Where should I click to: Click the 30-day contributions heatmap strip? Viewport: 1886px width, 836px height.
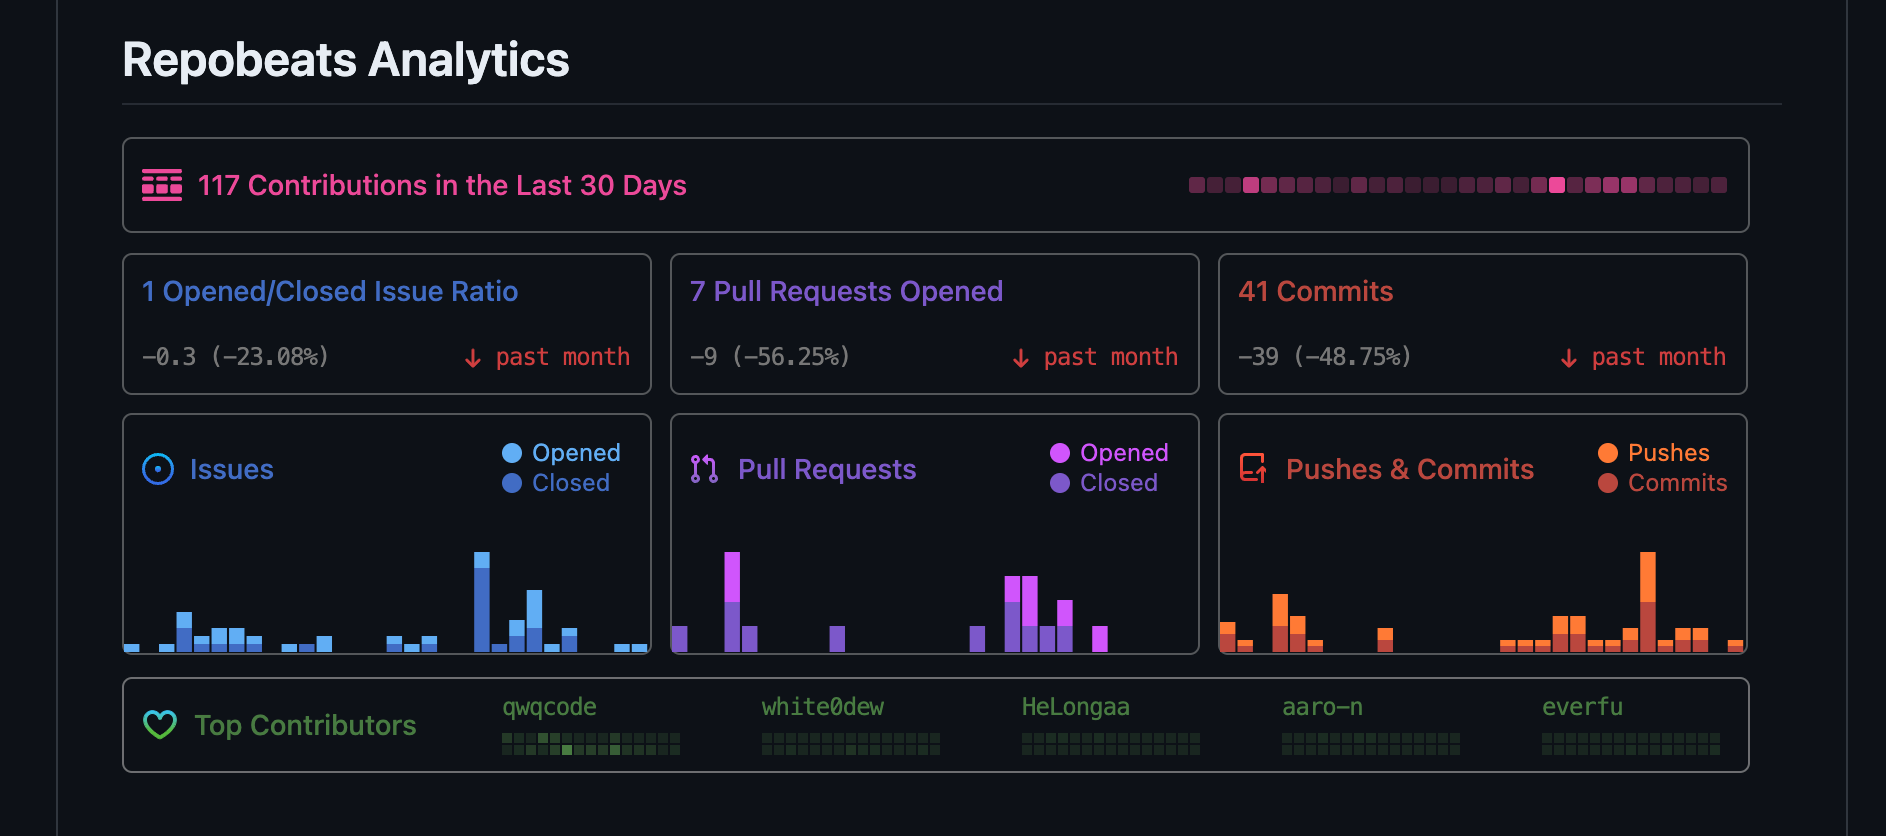(x=1457, y=185)
